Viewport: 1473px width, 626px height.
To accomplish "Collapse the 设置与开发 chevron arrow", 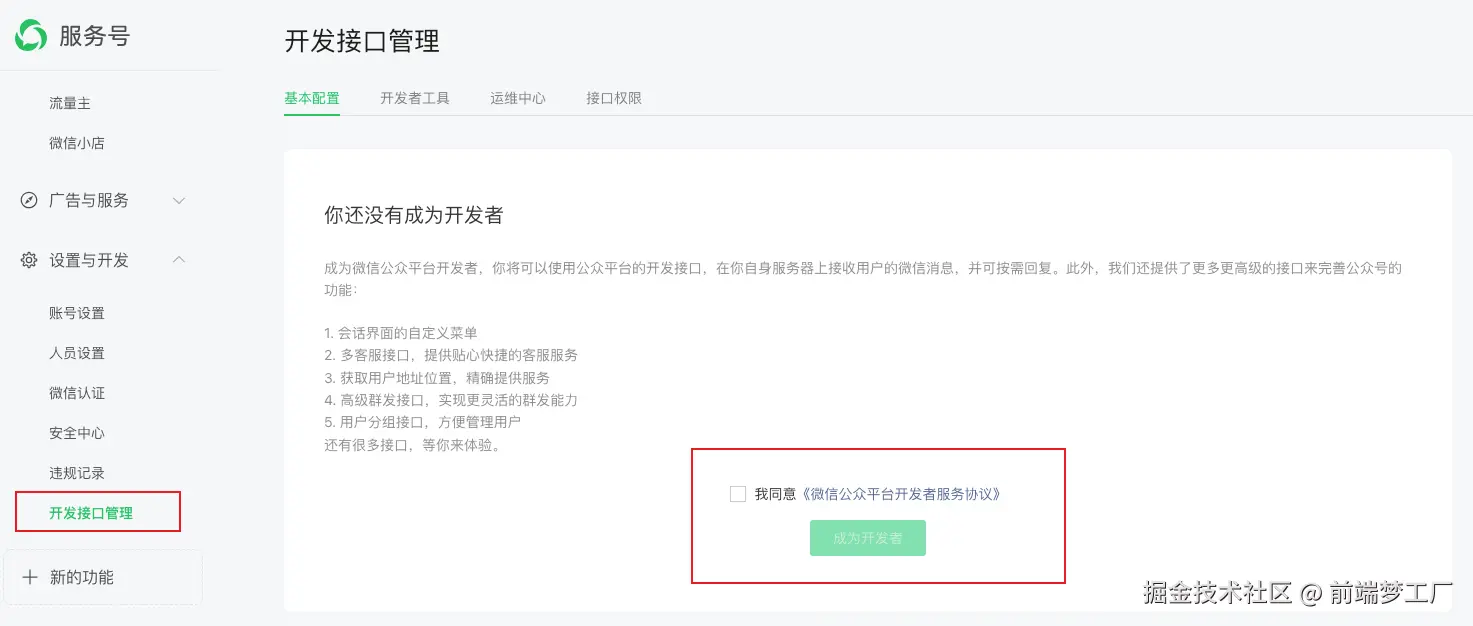I will coord(179,260).
